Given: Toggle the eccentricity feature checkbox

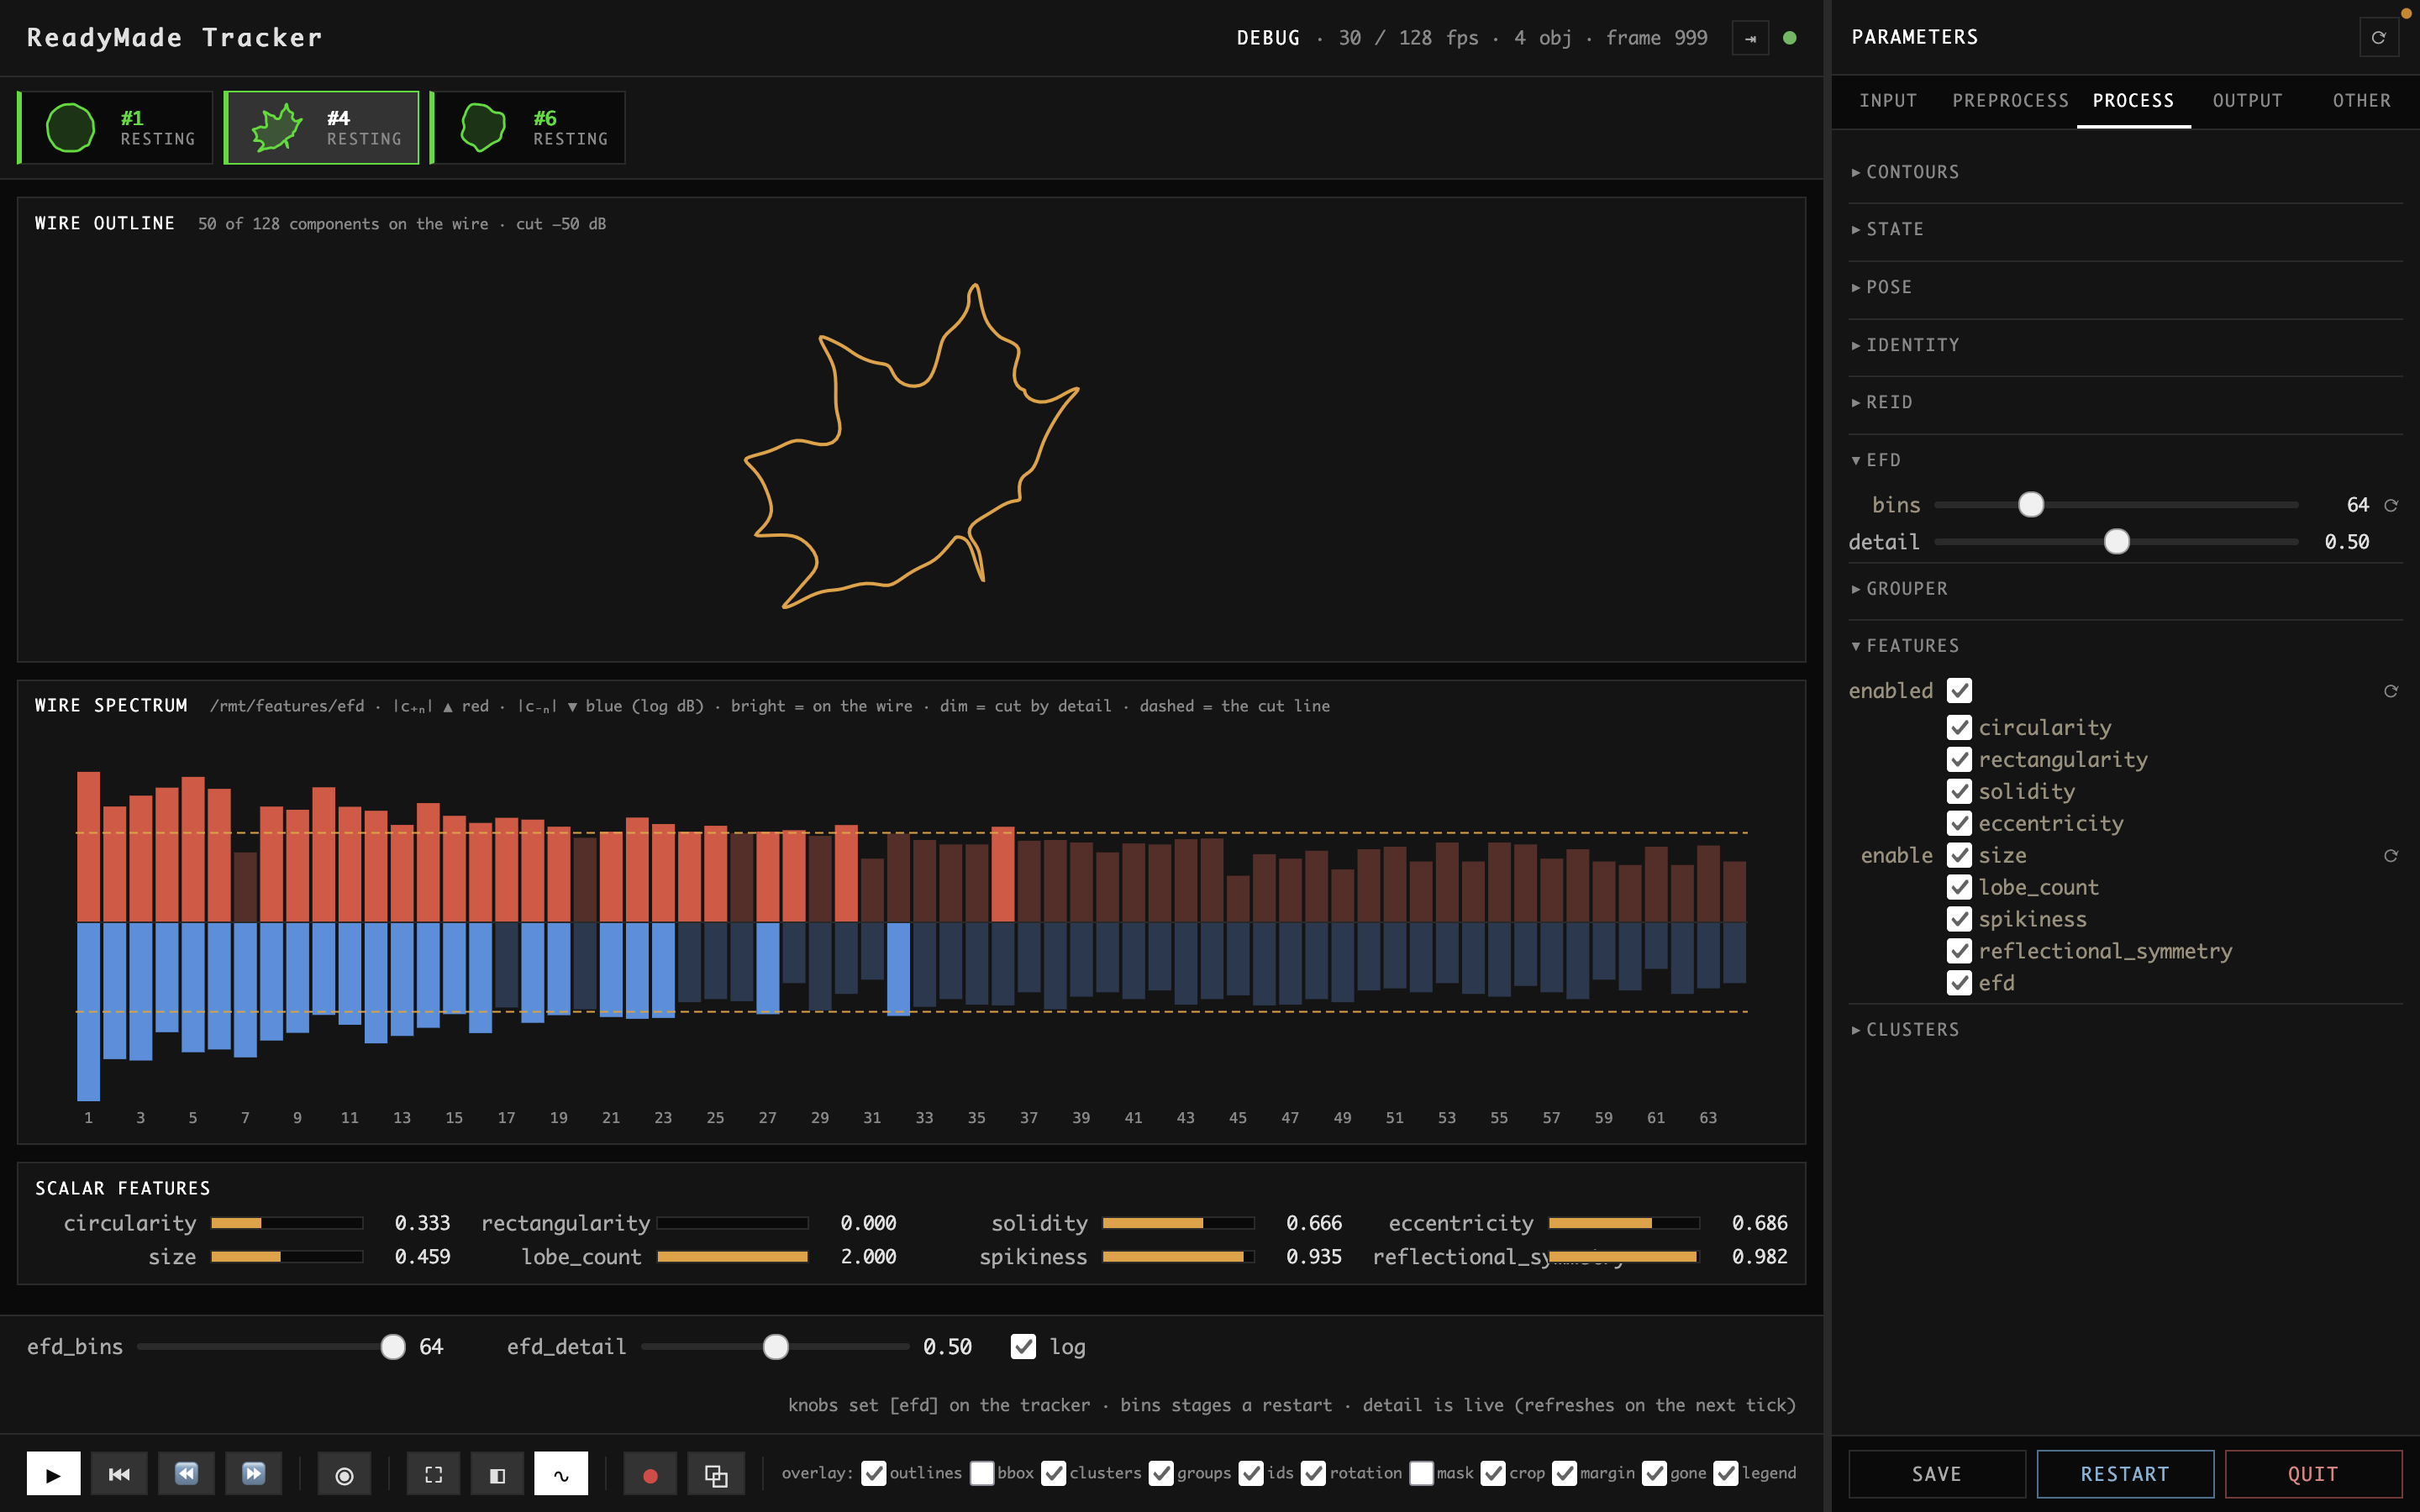Looking at the screenshot, I should [x=1959, y=824].
